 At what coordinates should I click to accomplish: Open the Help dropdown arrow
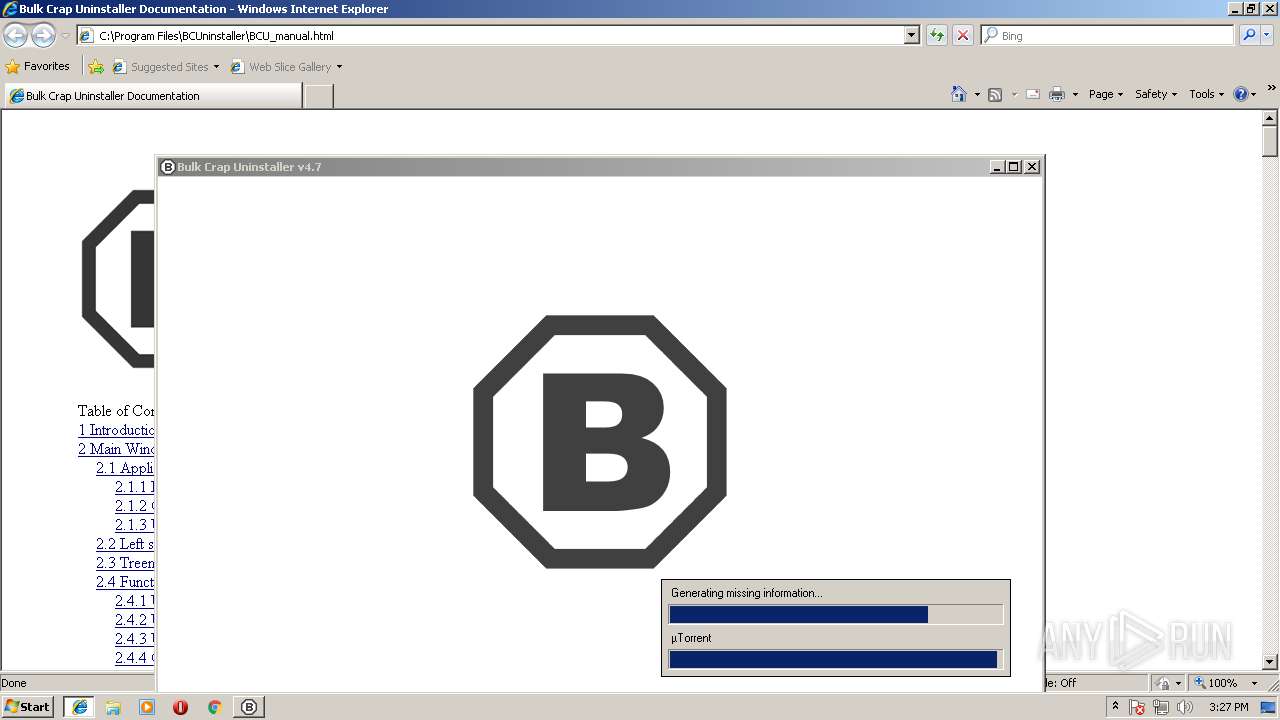1254,94
